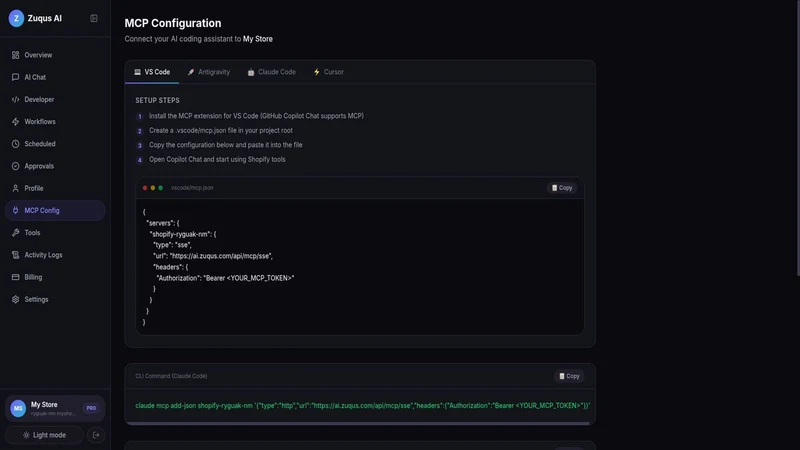
Task: Switch to the Antigravity tab
Action: click(209, 72)
